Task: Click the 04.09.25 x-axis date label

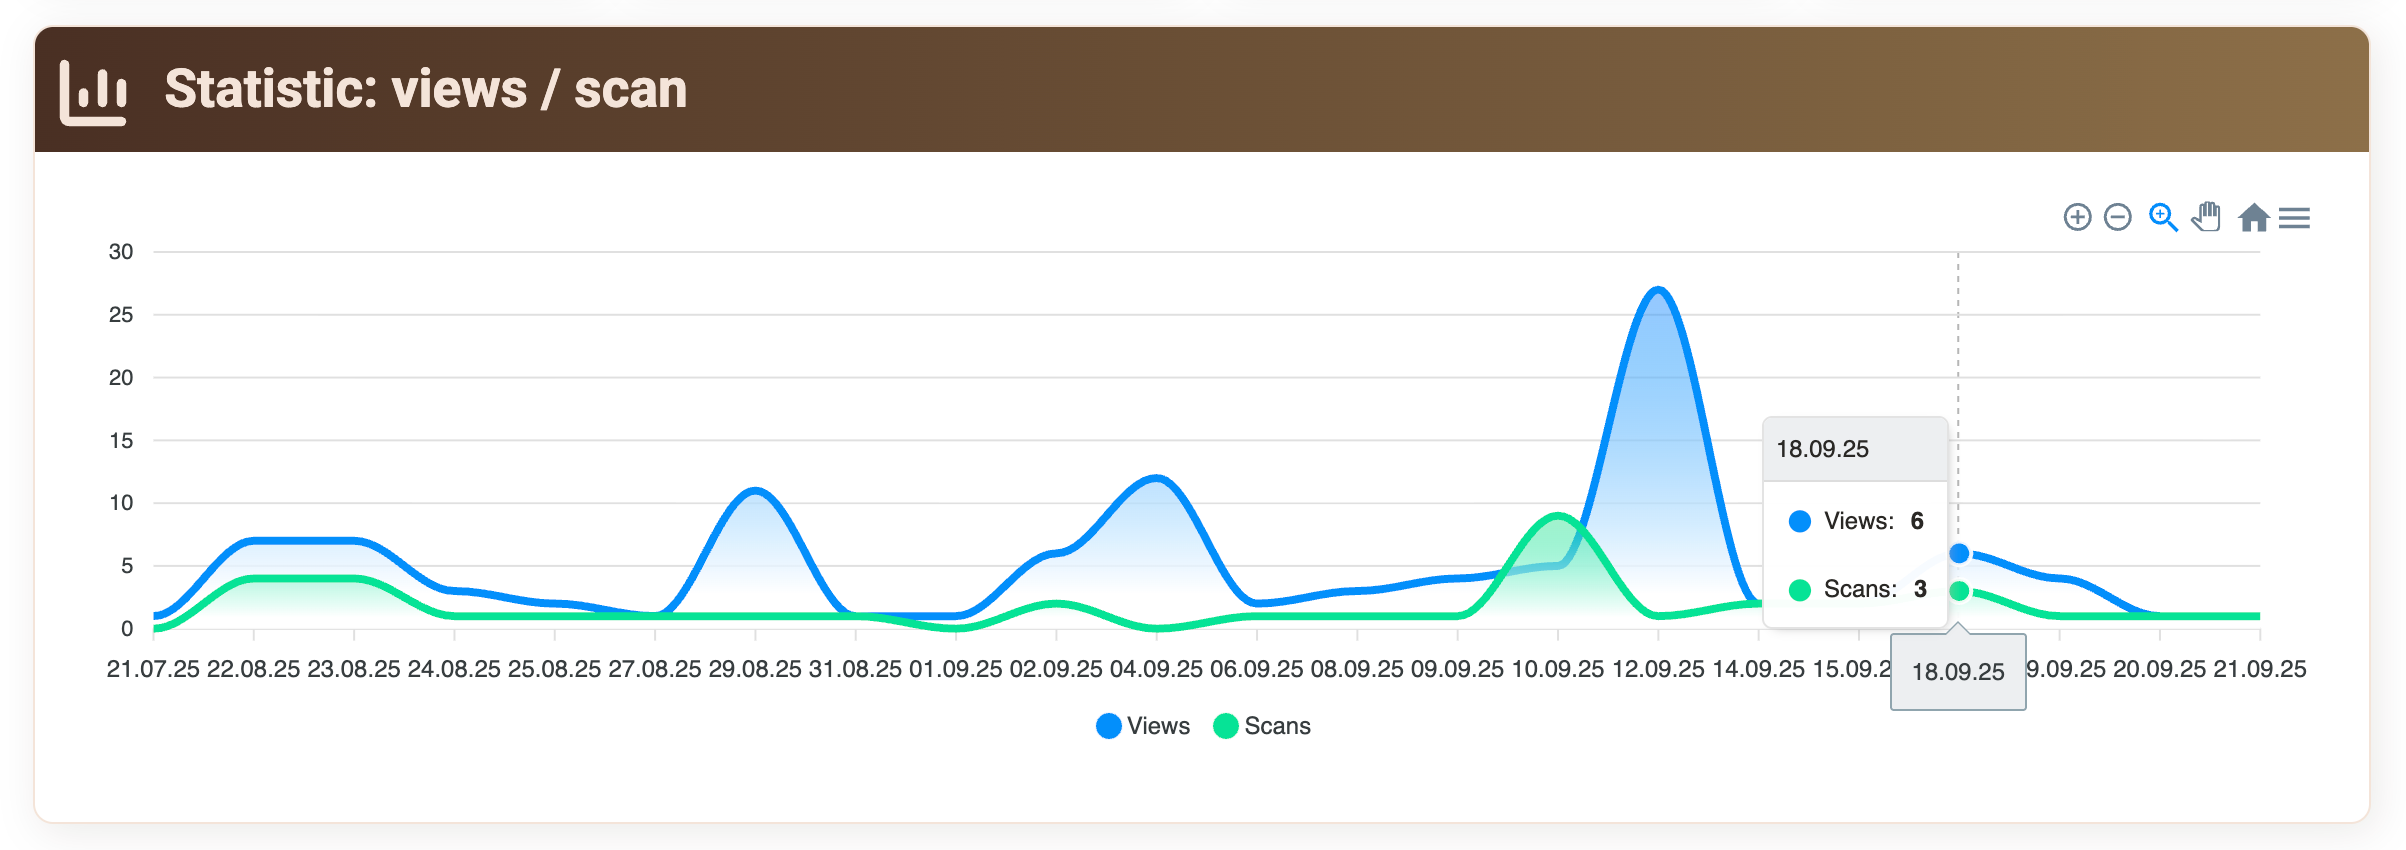Action: pos(1156,669)
